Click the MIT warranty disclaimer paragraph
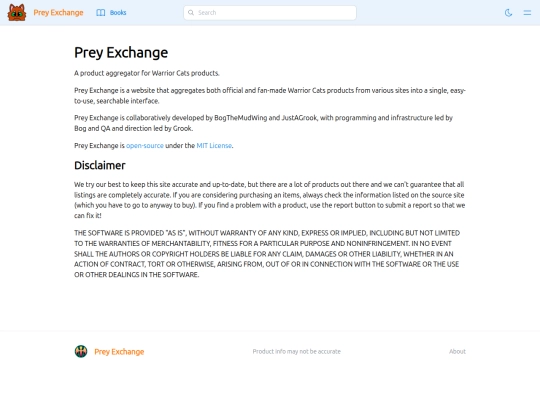Image resolution: width=540 pixels, height=405 pixels. coord(267,254)
